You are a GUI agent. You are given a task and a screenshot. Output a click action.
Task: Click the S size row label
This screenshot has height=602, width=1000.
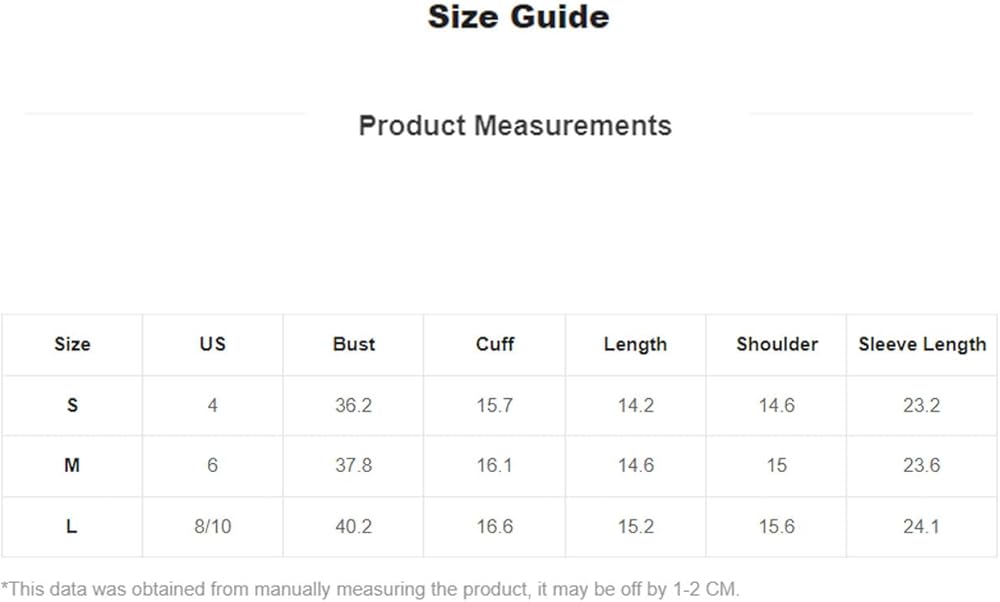tap(72, 406)
